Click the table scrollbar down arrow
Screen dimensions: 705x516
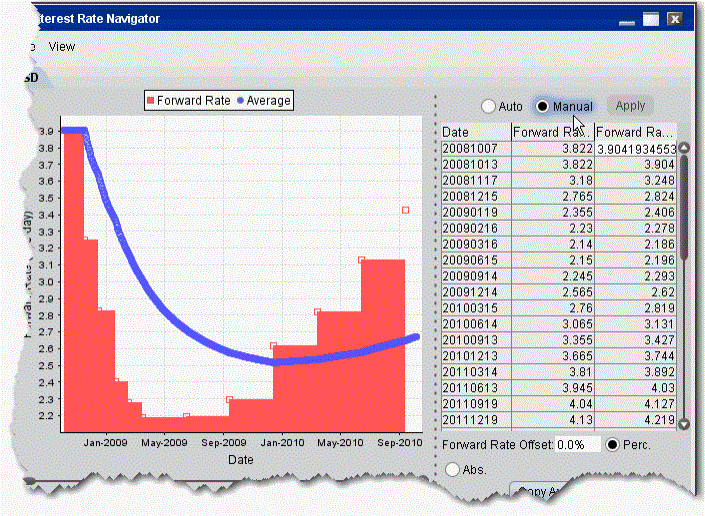point(685,424)
